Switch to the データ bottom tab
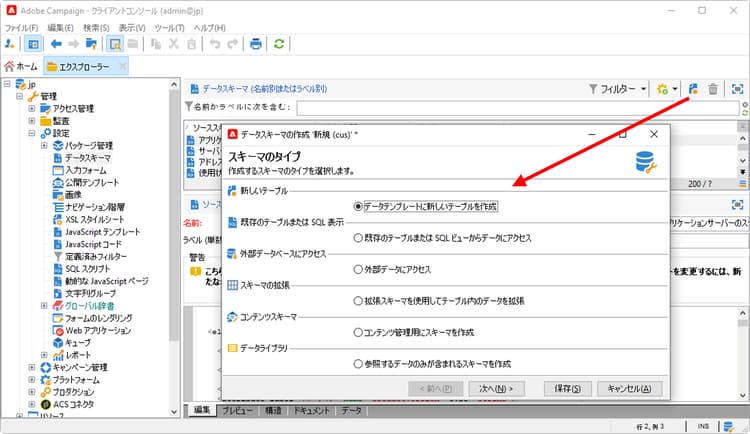750x434 pixels. coord(352,411)
